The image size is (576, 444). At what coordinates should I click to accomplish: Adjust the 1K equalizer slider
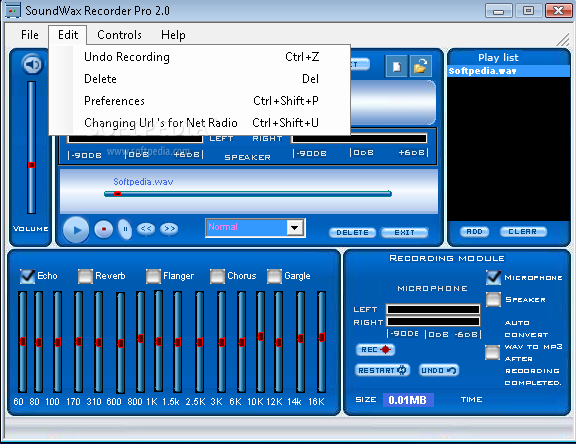pyautogui.click(x=159, y=341)
